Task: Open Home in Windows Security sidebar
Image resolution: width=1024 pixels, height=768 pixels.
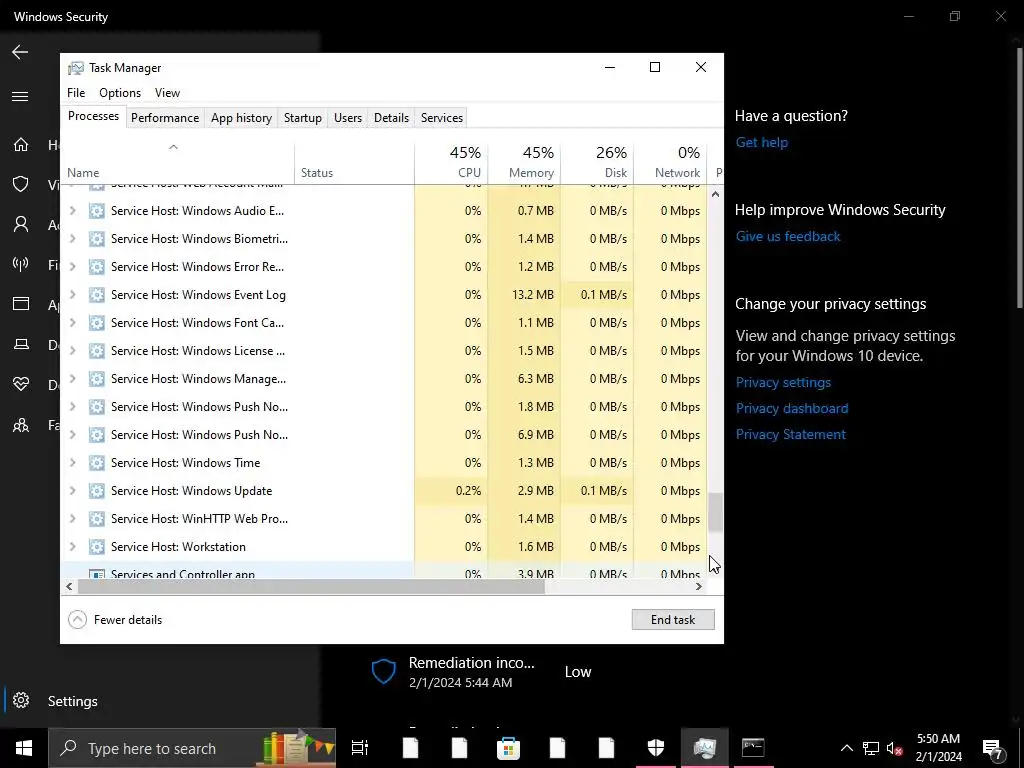Action: 21,144
